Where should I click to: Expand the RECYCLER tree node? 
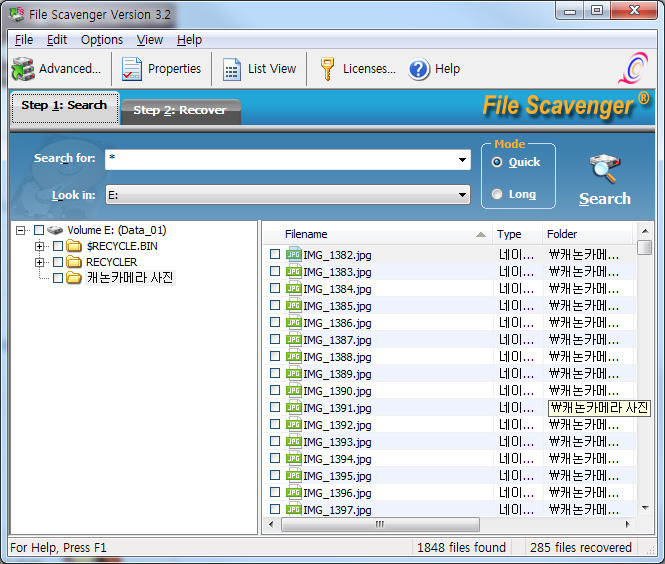coord(39,262)
